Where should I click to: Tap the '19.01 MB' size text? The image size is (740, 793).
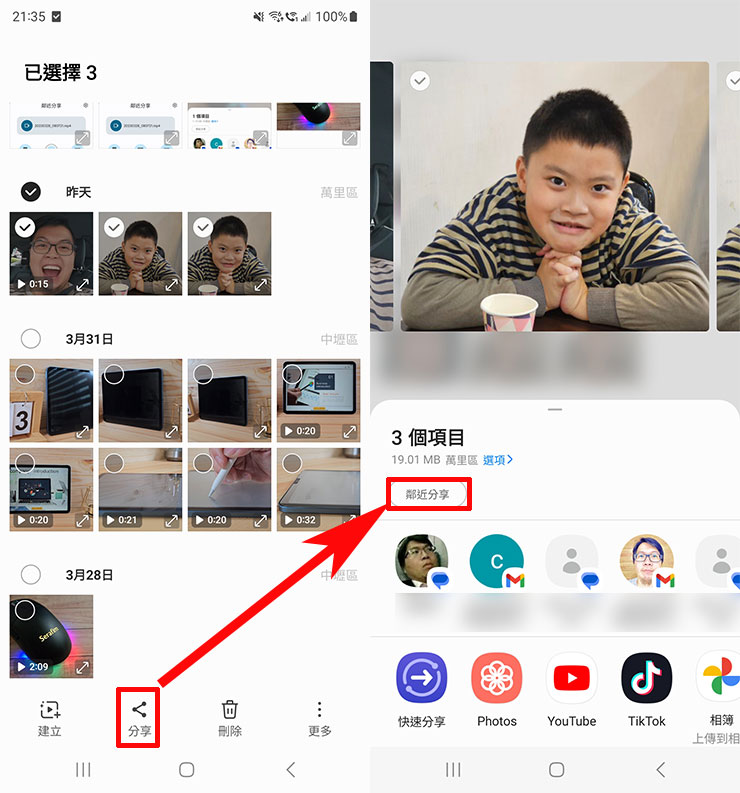coord(415,460)
